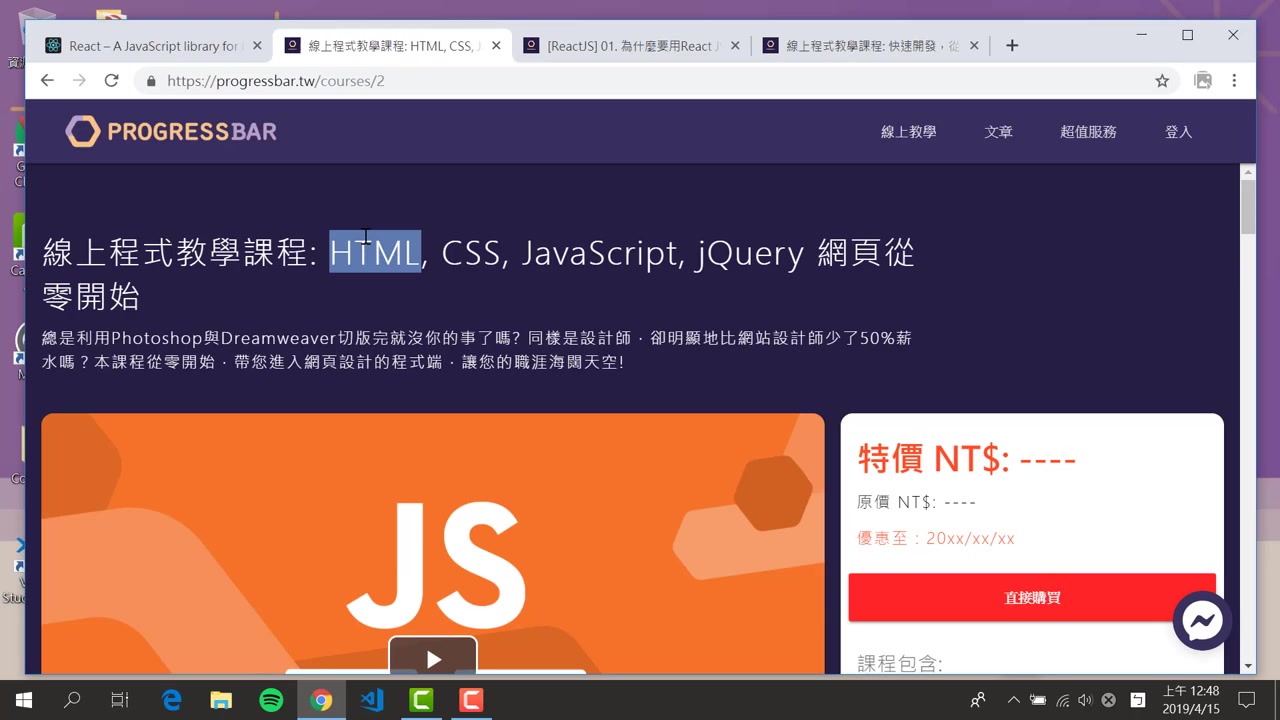The image size is (1280, 720).
Task: Bookmark this page with the star icon
Action: tap(1162, 81)
